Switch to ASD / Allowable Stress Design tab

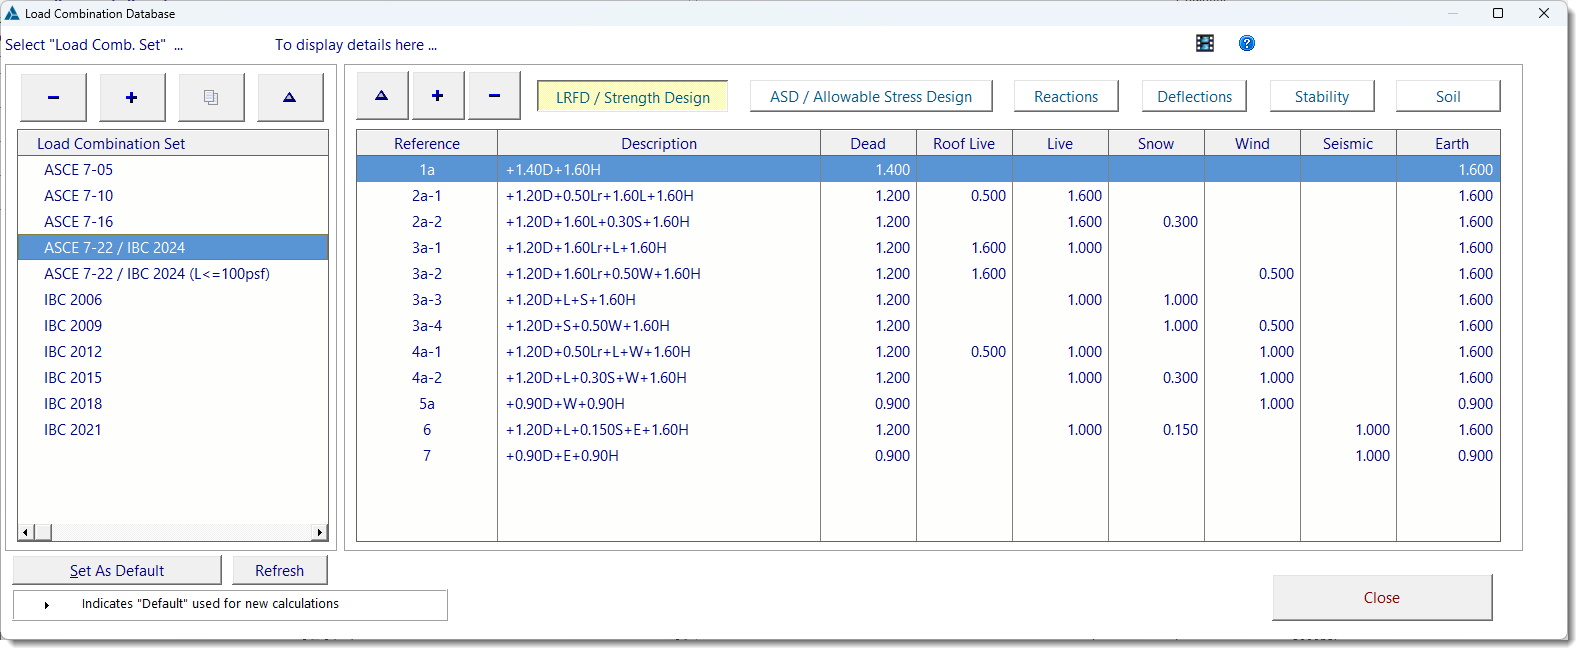(x=871, y=96)
